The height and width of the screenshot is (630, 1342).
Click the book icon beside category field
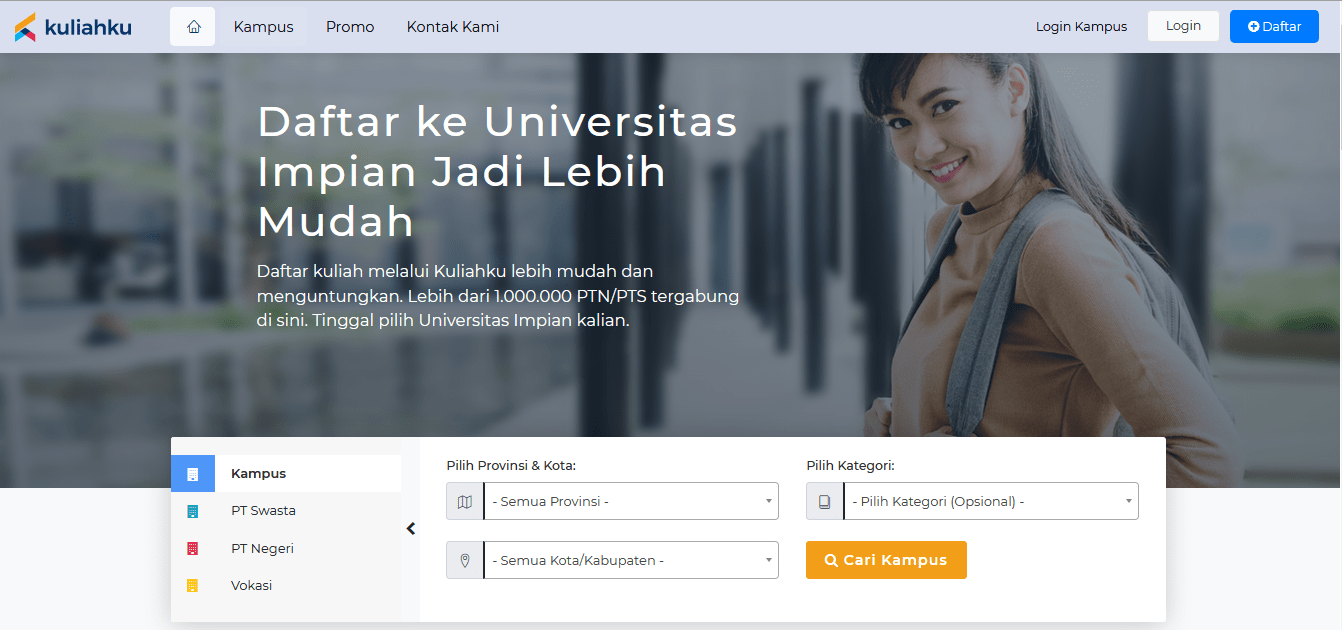point(825,502)
